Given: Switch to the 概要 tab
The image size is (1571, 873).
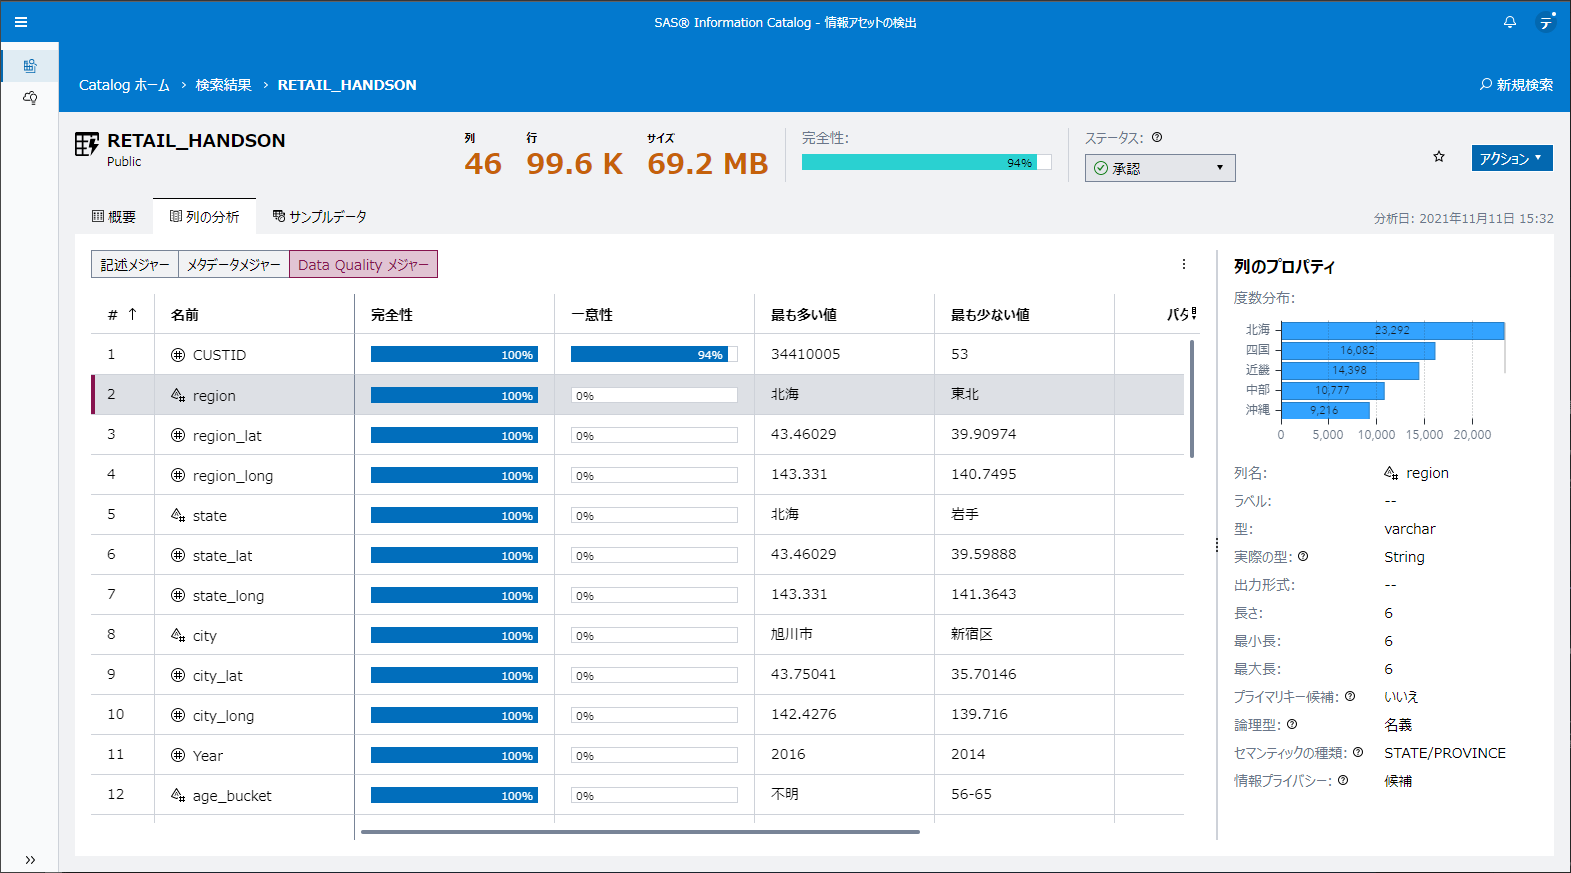Looking at the screenshot, I should 114,217.
